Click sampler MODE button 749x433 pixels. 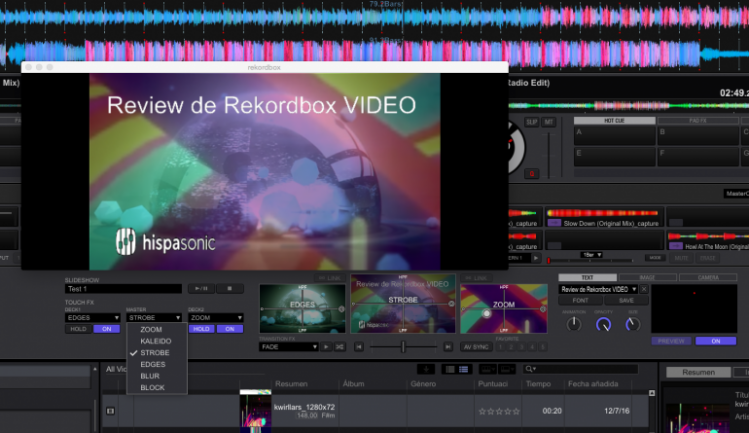click(x=655, y=258)
